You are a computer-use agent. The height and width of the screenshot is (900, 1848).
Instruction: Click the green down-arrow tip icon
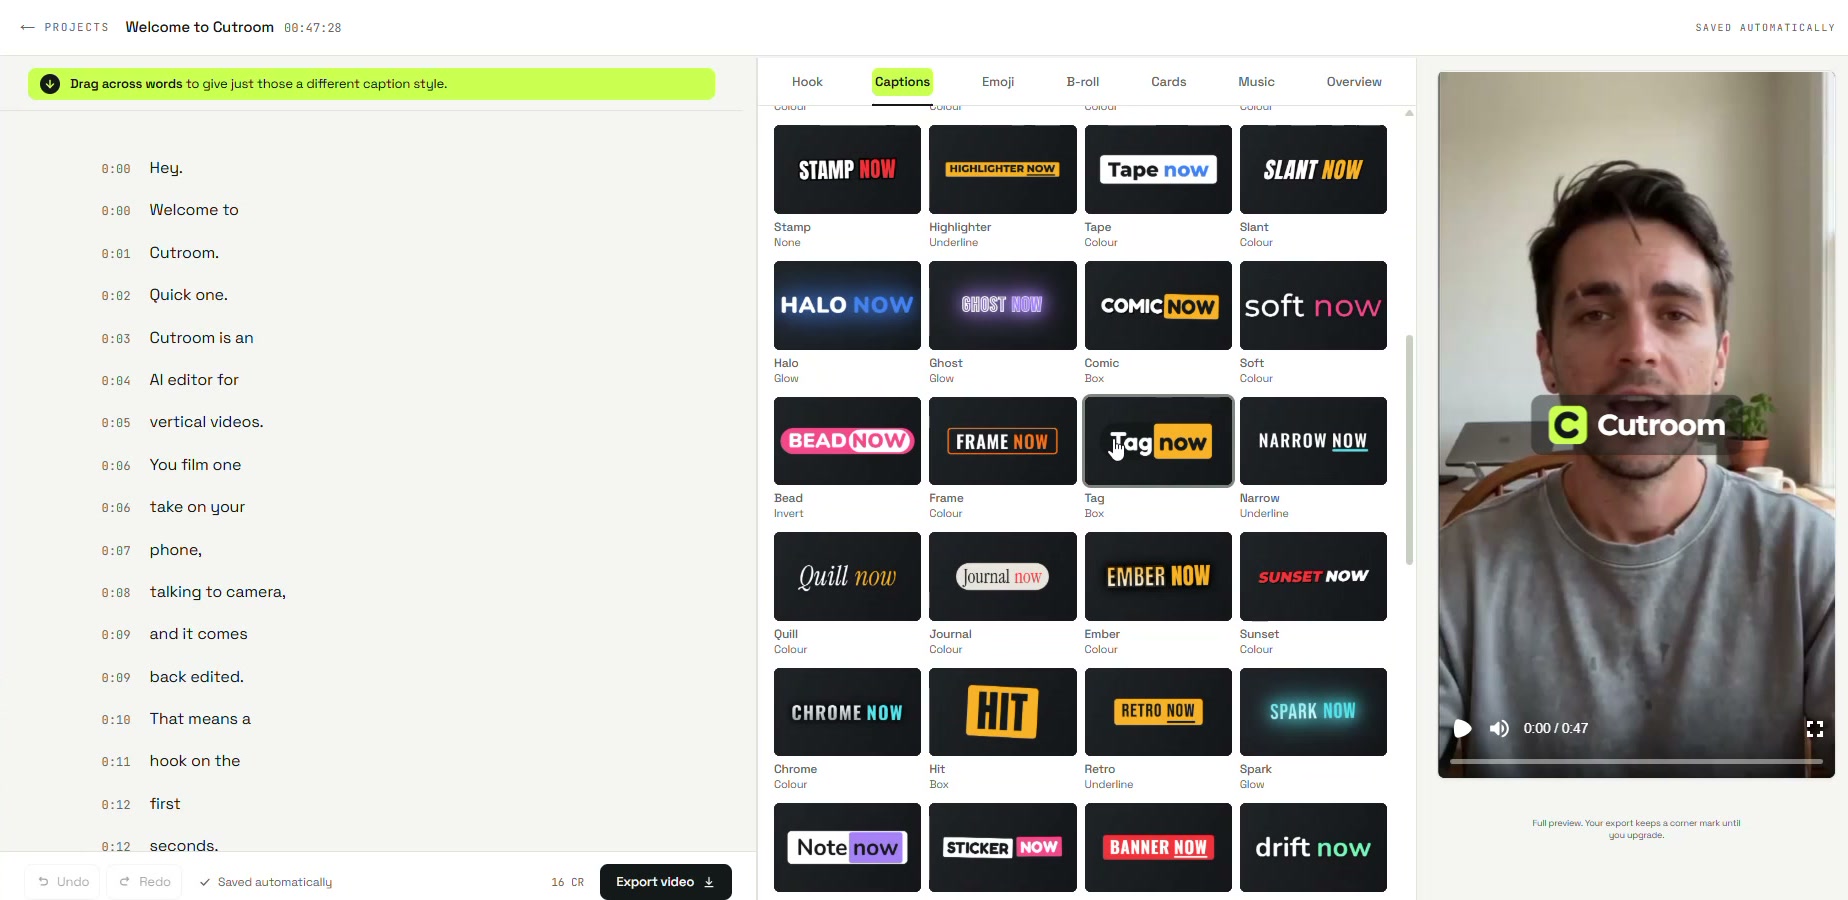pos(50,84)
